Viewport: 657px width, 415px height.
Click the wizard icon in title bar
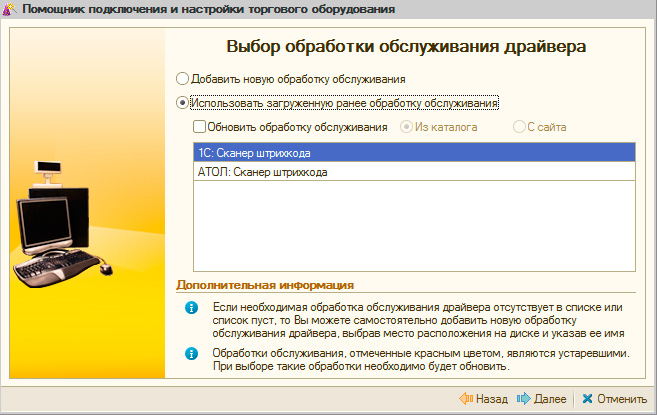pyautogui.click(x=9, y=9)
